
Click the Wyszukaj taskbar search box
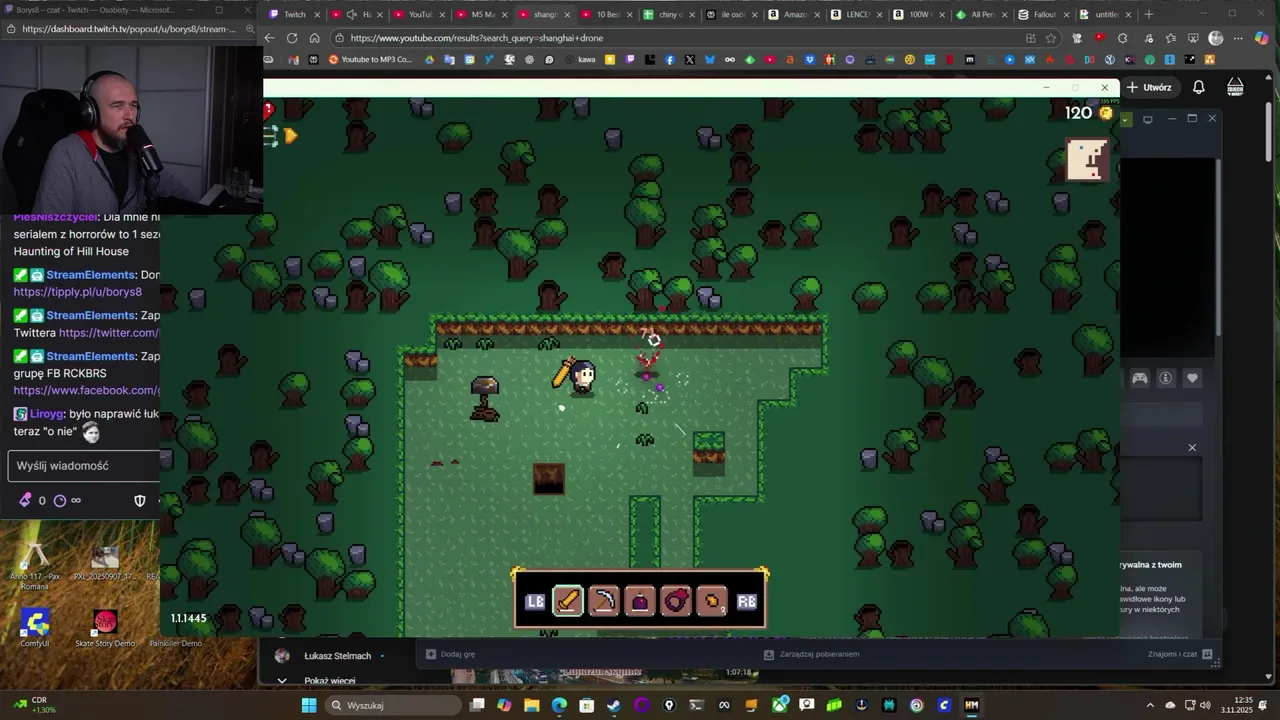click(394, 705)
